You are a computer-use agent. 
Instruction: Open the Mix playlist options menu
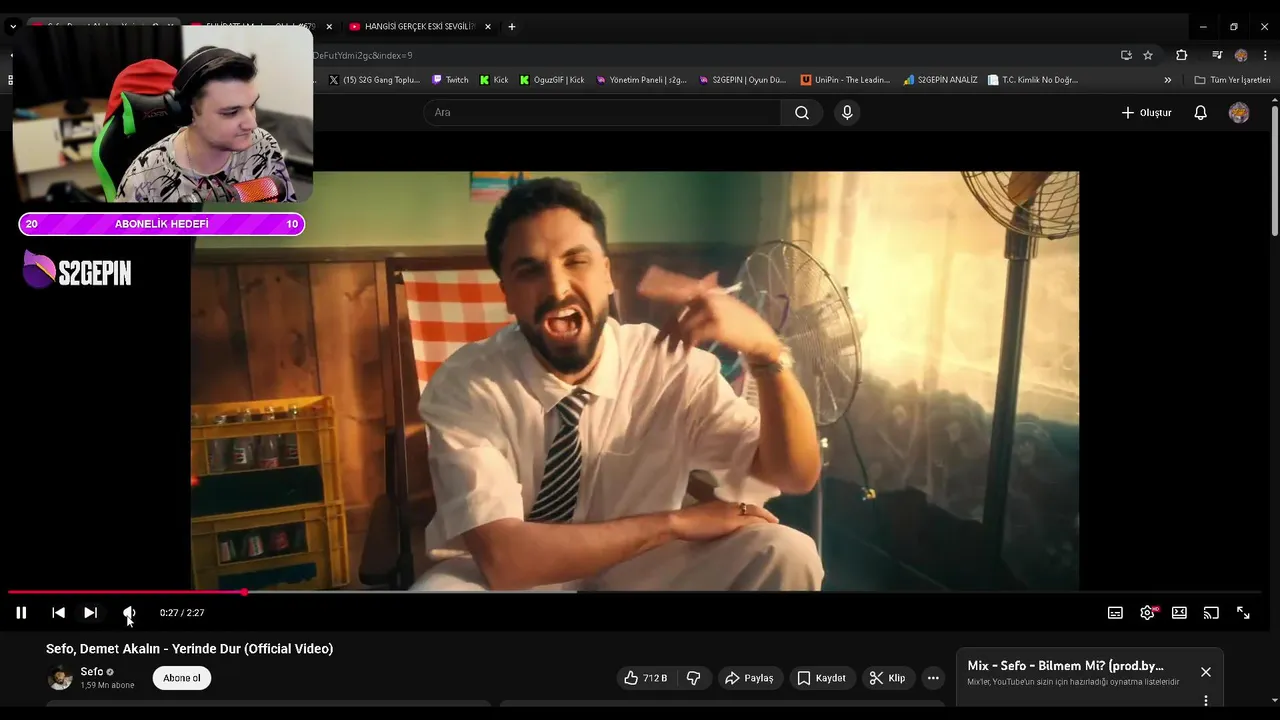pyautogui.click(x=1206, y=701)
